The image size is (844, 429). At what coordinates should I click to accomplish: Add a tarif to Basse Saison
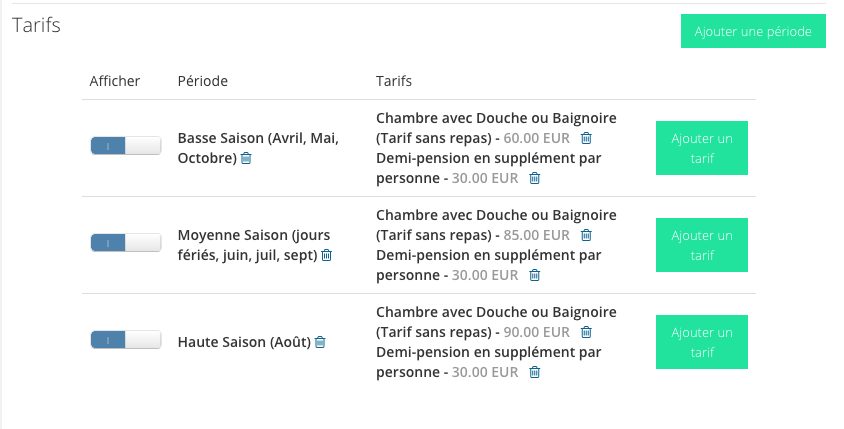point(701,148)
